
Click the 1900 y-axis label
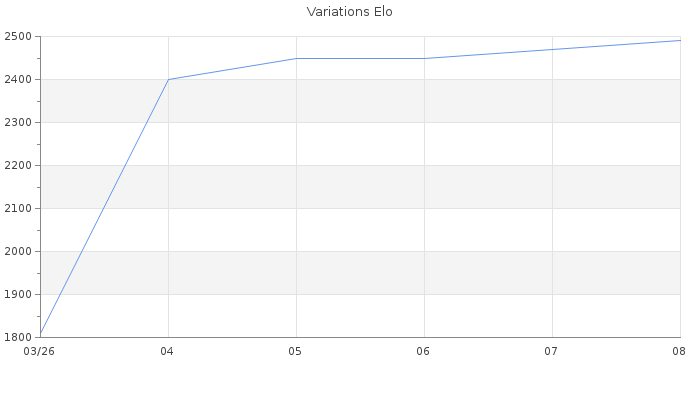pos(18,295)
